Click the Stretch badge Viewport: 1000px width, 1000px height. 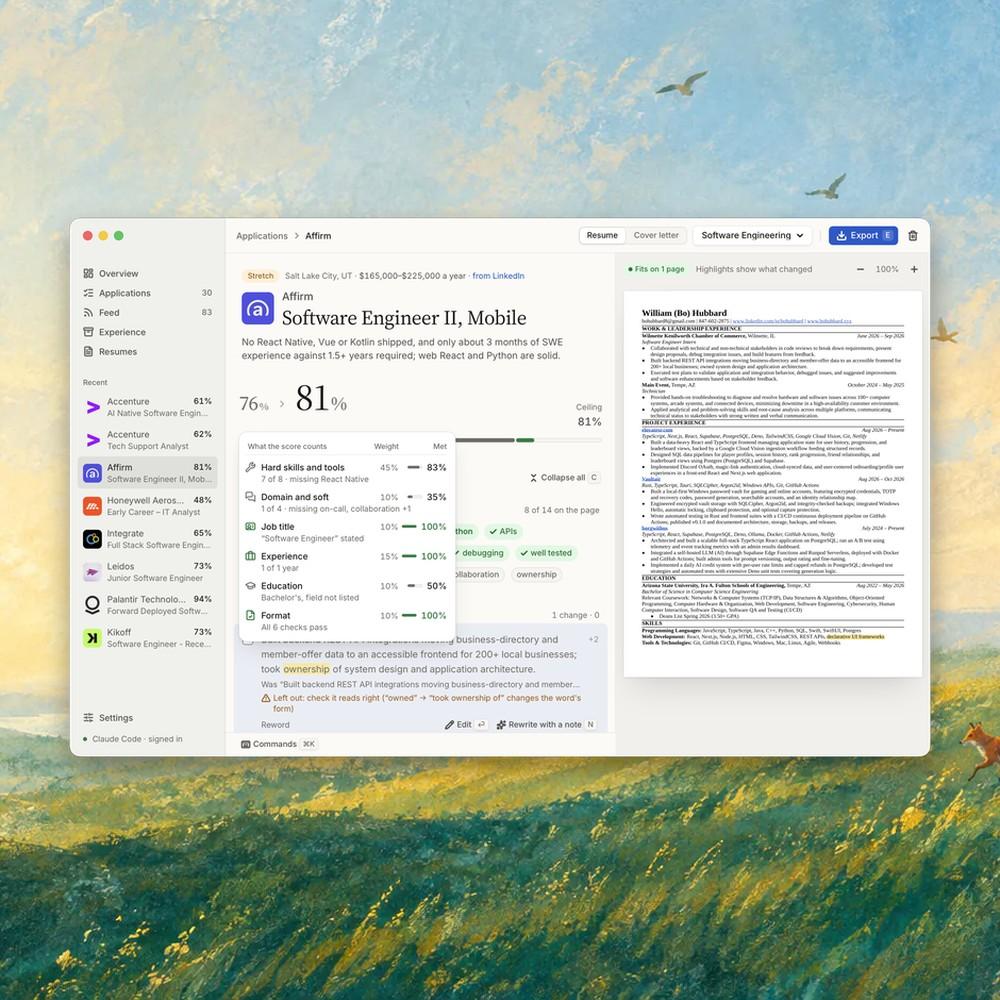[x=260, y=276]
